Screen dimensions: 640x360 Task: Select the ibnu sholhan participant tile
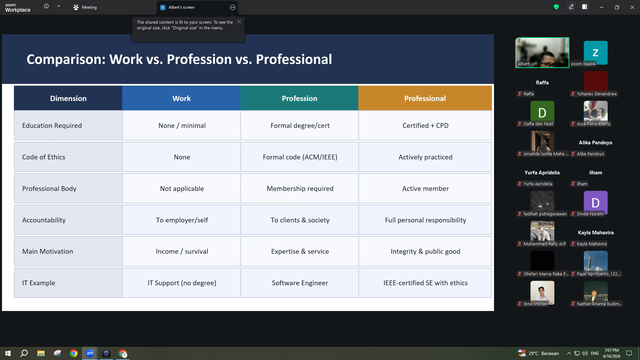coord(542,293)
